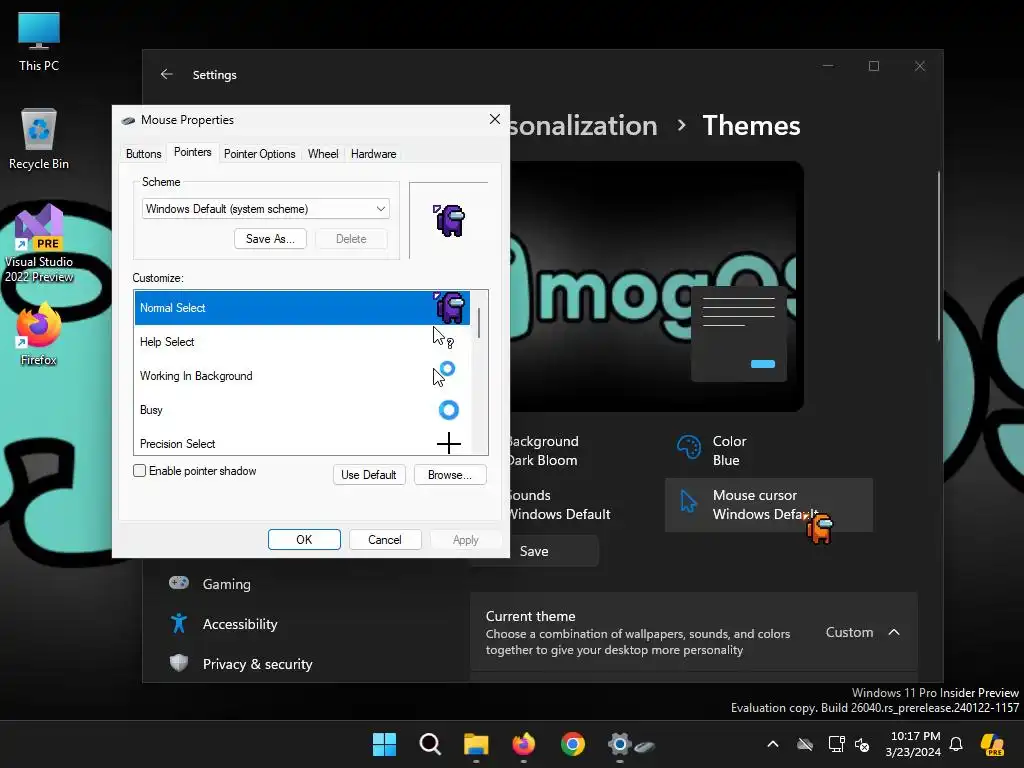Click the Use Default button
The height and width of the screenshot is (768, 1024).
click(369, 475)
